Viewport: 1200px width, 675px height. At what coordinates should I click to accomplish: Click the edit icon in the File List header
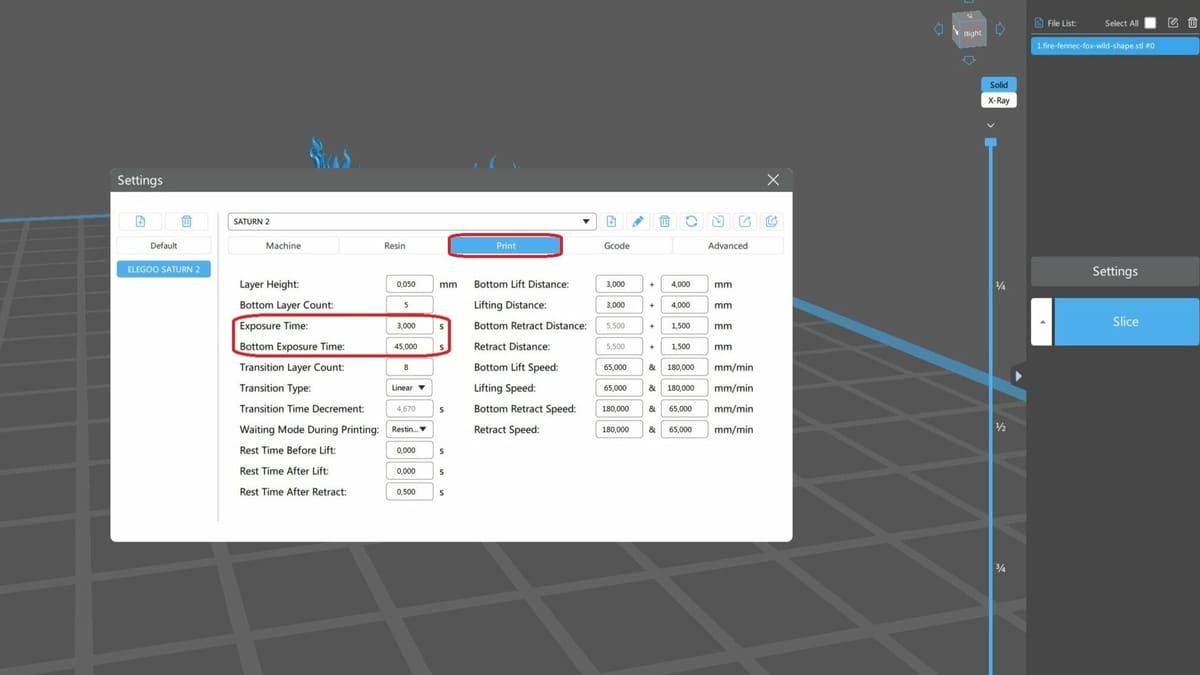pyautogui.click(x=1173, y=23)
